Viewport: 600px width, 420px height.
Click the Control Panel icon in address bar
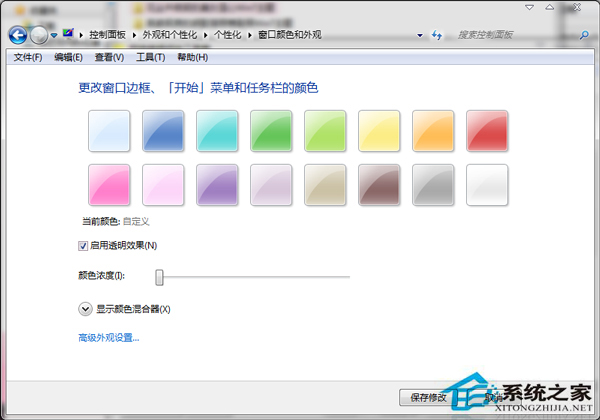click(68, 34)
